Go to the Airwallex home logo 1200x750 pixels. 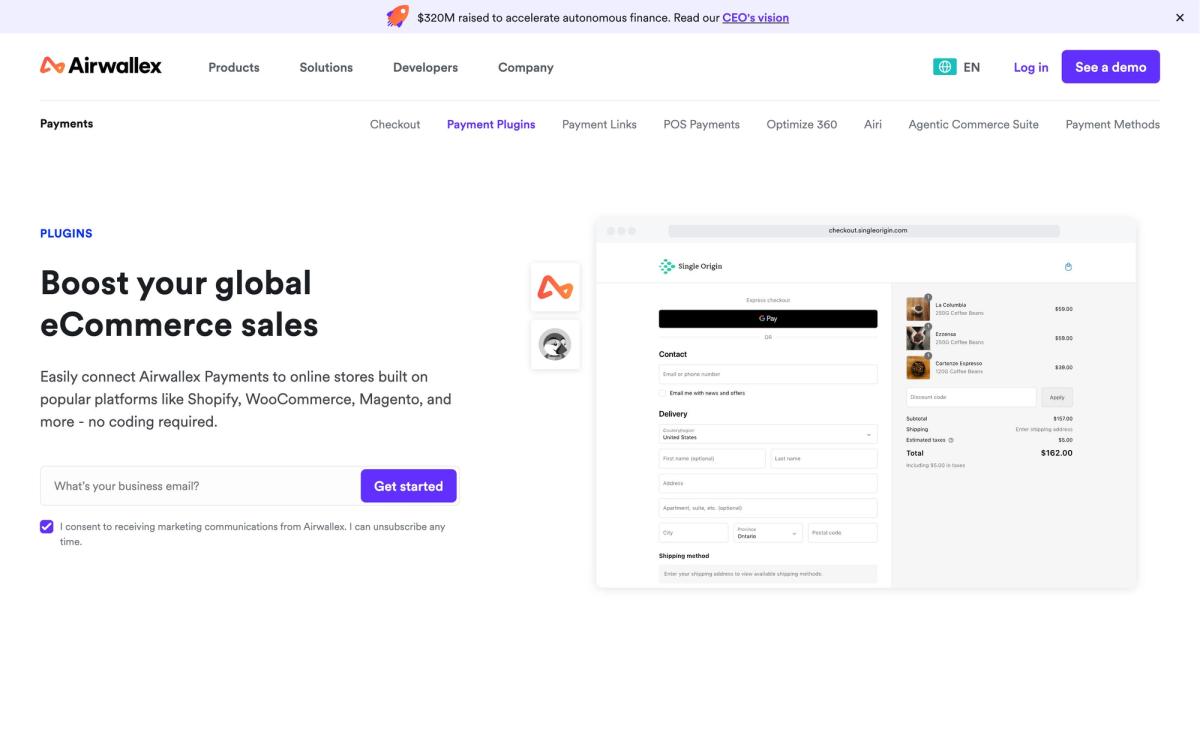click(101, 66)
